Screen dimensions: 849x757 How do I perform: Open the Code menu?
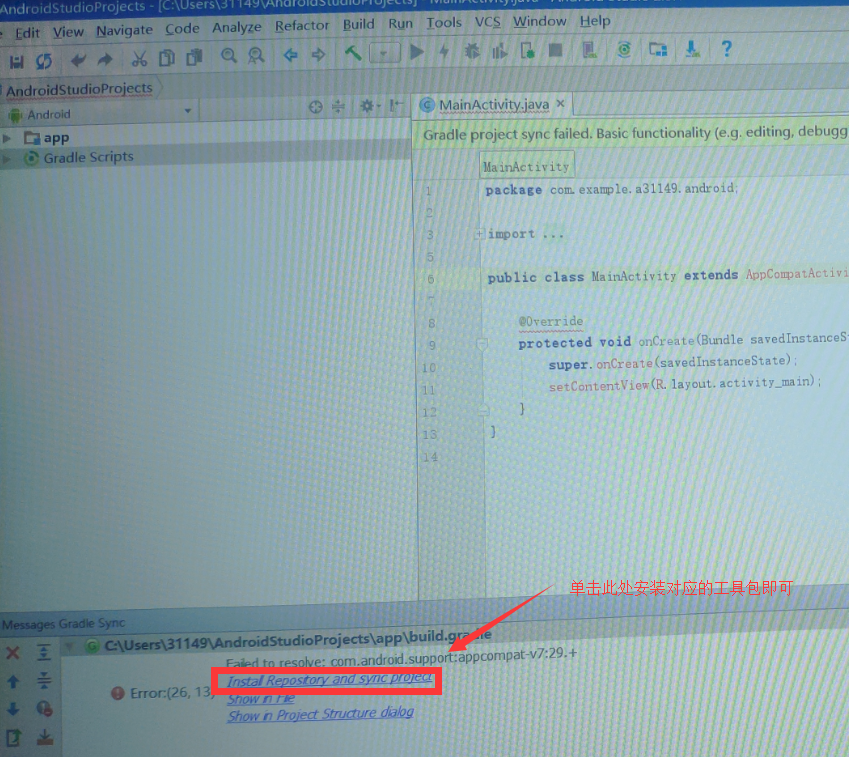[x=182, y=29]
